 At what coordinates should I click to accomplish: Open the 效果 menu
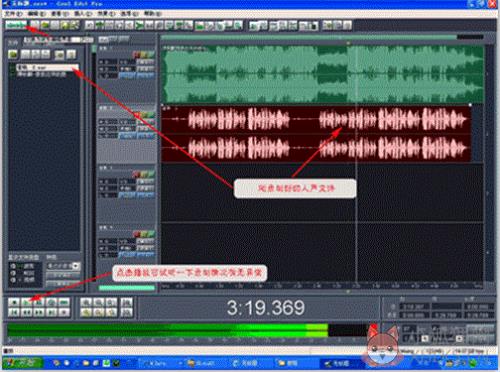pos(106,14)
